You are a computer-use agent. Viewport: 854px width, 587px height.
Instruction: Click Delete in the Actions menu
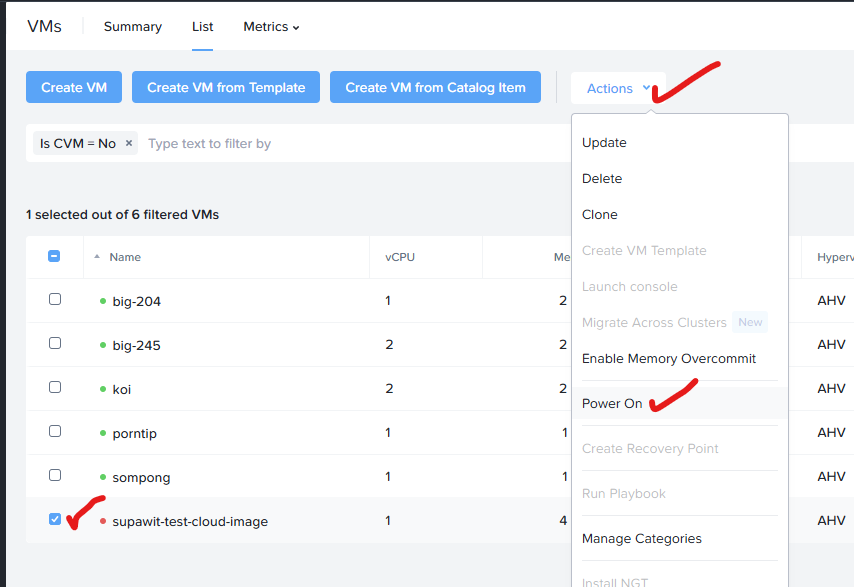pos(602,179)
